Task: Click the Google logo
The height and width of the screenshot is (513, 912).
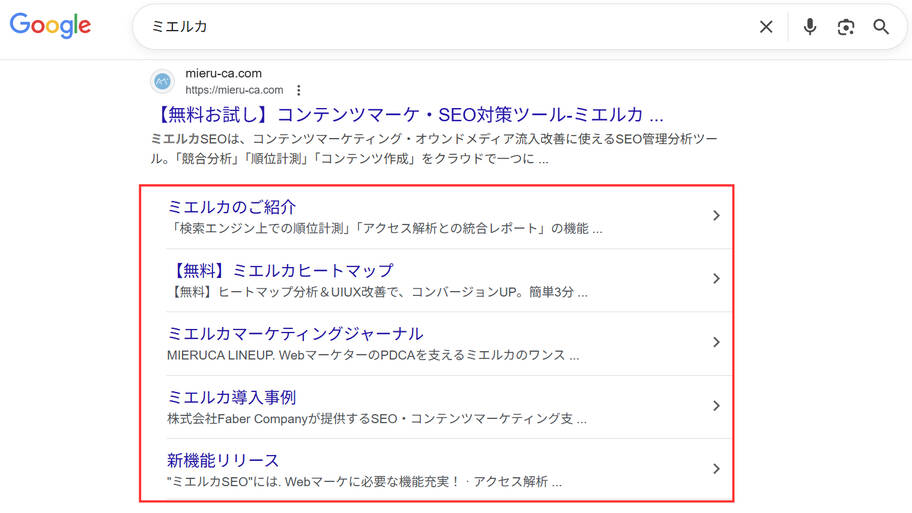Action: [x=50, y=26]
